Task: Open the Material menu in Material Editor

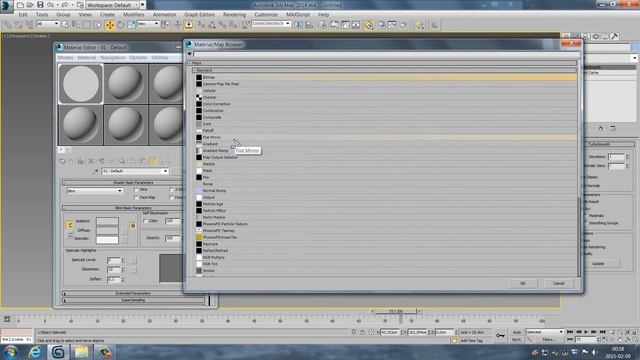Action: pyautogui.click(x=87, y=58)
